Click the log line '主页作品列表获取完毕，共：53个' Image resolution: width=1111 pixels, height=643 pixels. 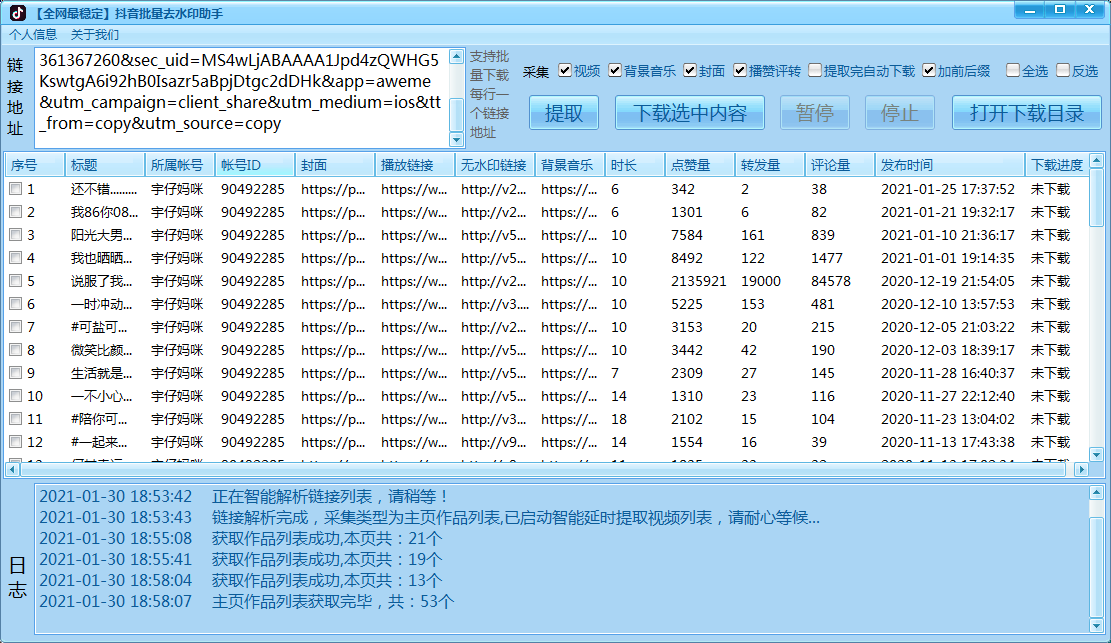[333, 601]
